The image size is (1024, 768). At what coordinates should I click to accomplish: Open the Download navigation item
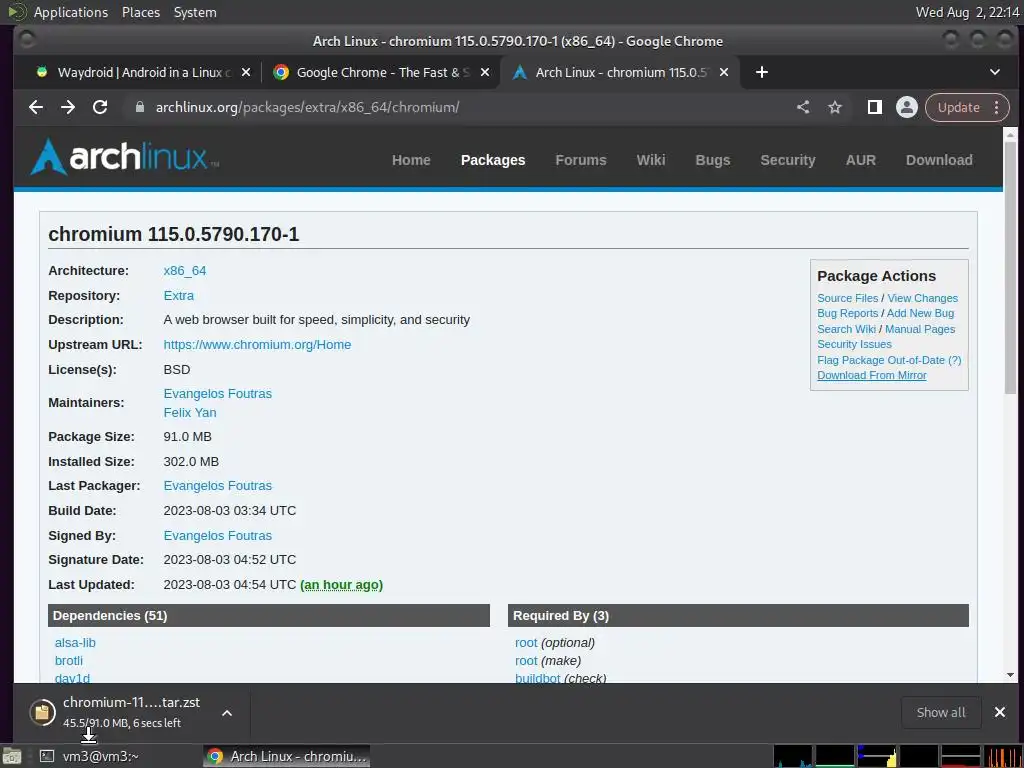[938, 160]
